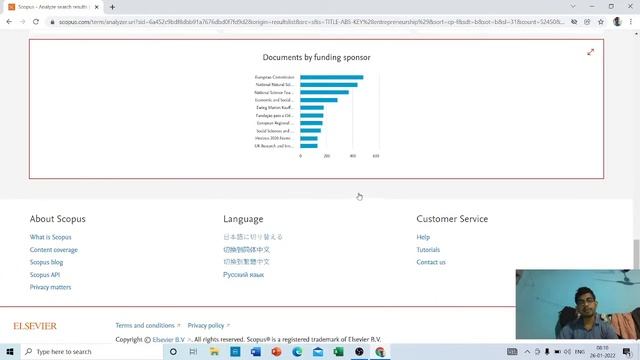
Task: Open Task View on the taskbar
Action: click(x=193, y=351)
